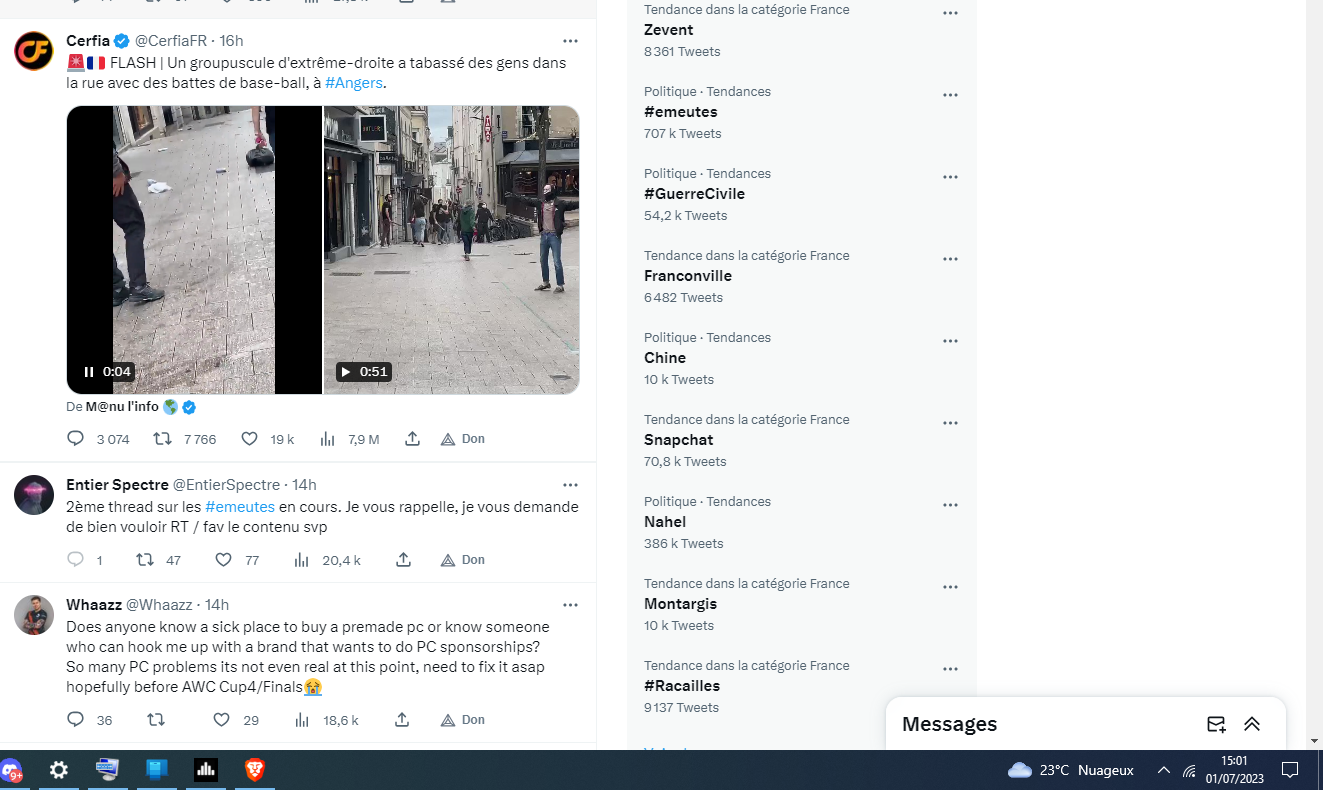This screenshot has width=1323, height=790.
Task: Open more options for the Zevent trend
Action: pyautogui.click(x=950, y=13)
